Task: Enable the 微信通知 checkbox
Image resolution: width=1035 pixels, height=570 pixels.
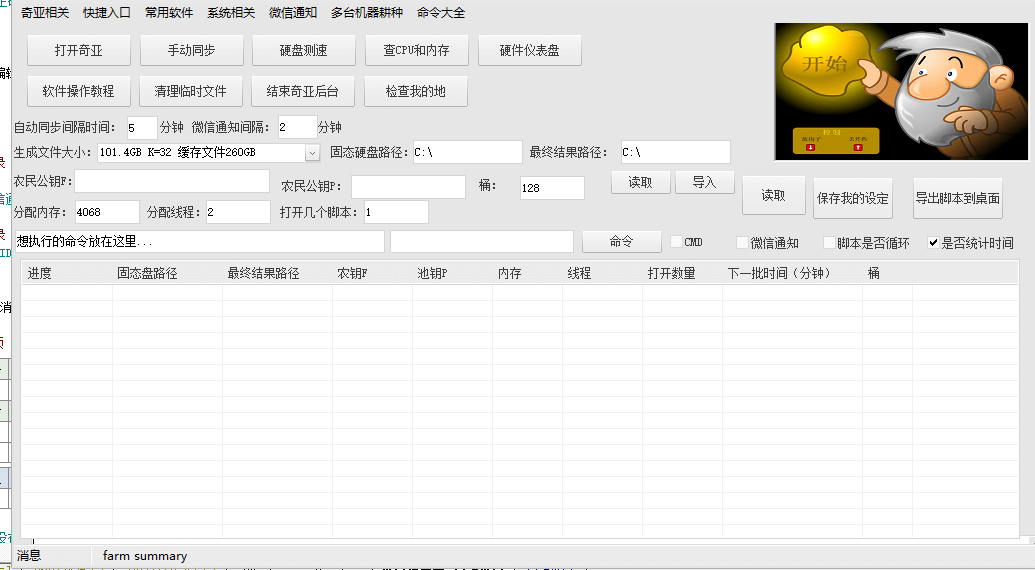Action: 742,243
